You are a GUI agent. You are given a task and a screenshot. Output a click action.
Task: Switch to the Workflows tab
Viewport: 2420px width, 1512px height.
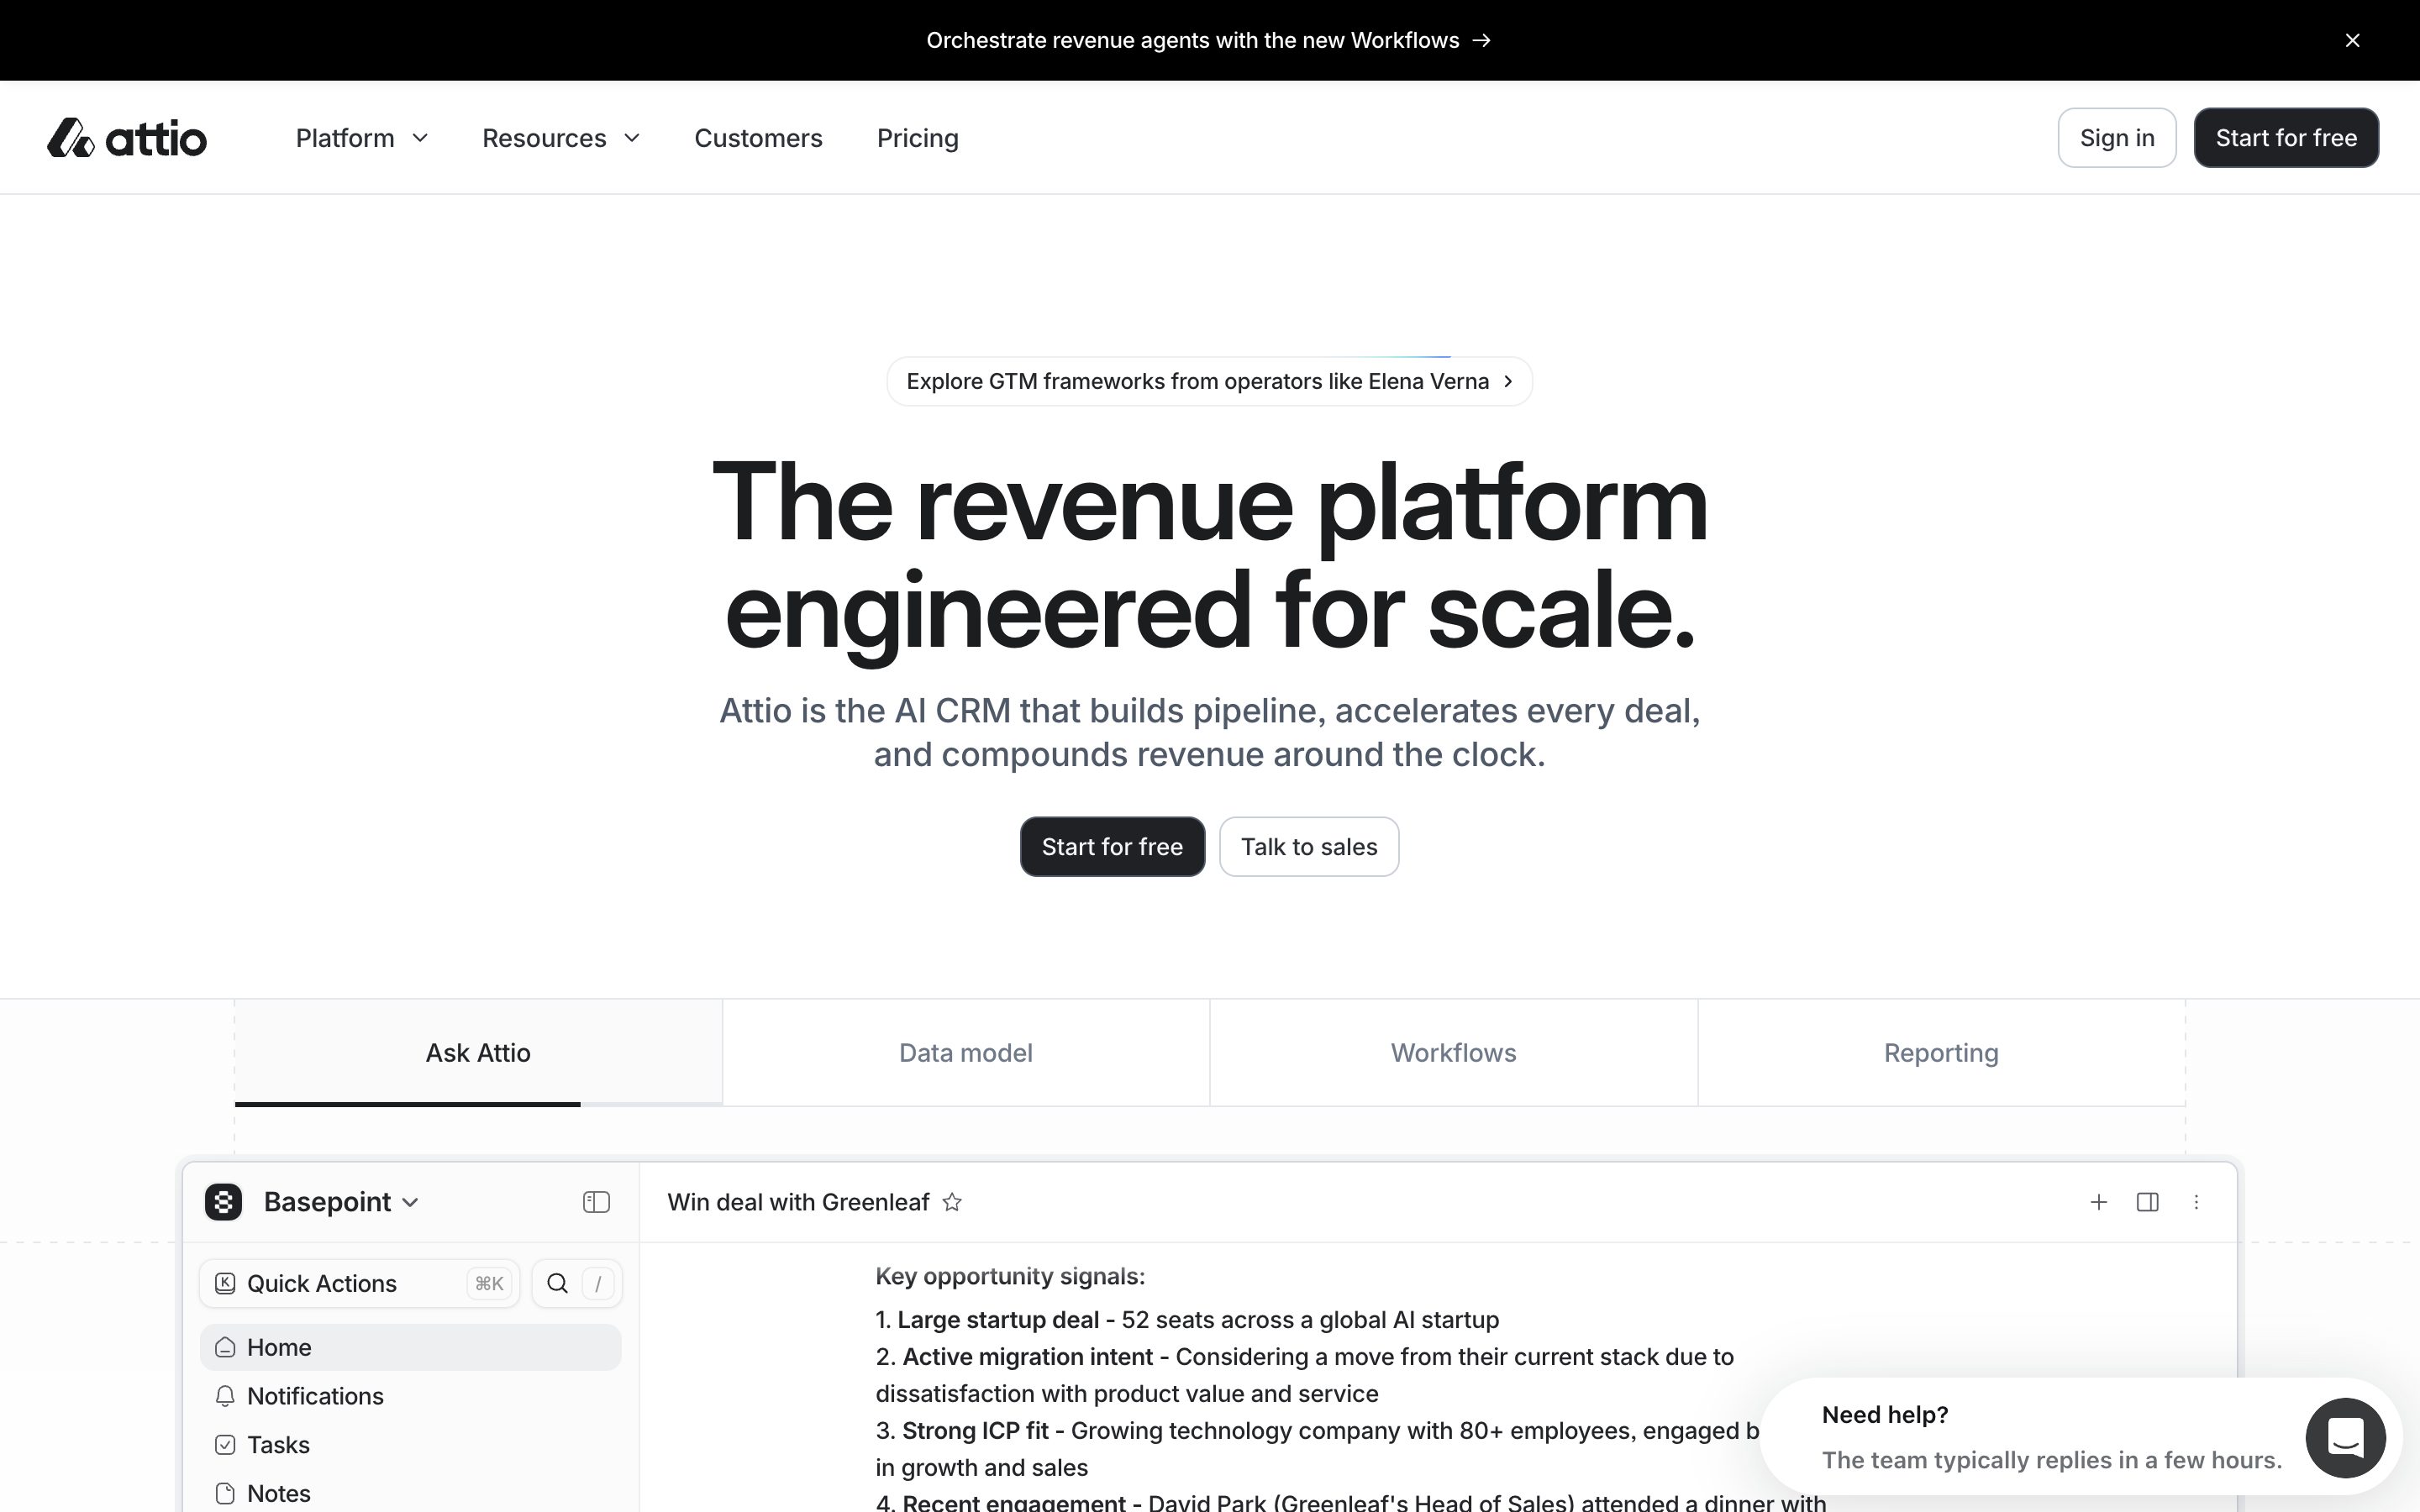click(x=1453, y=1052)
